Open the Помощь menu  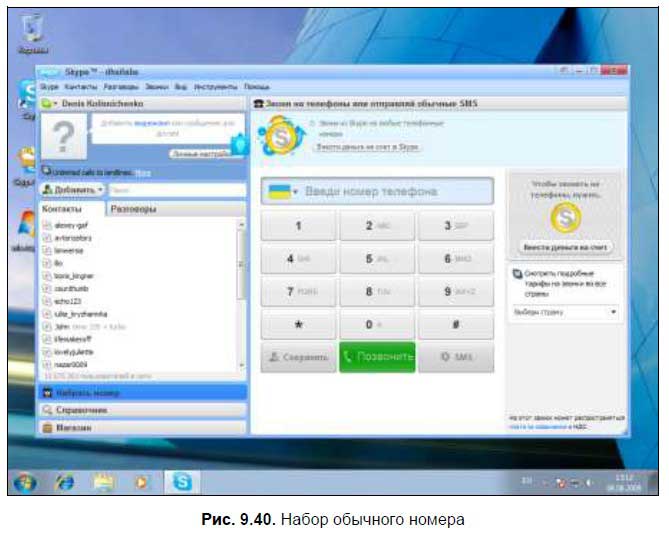coord(256,87)
